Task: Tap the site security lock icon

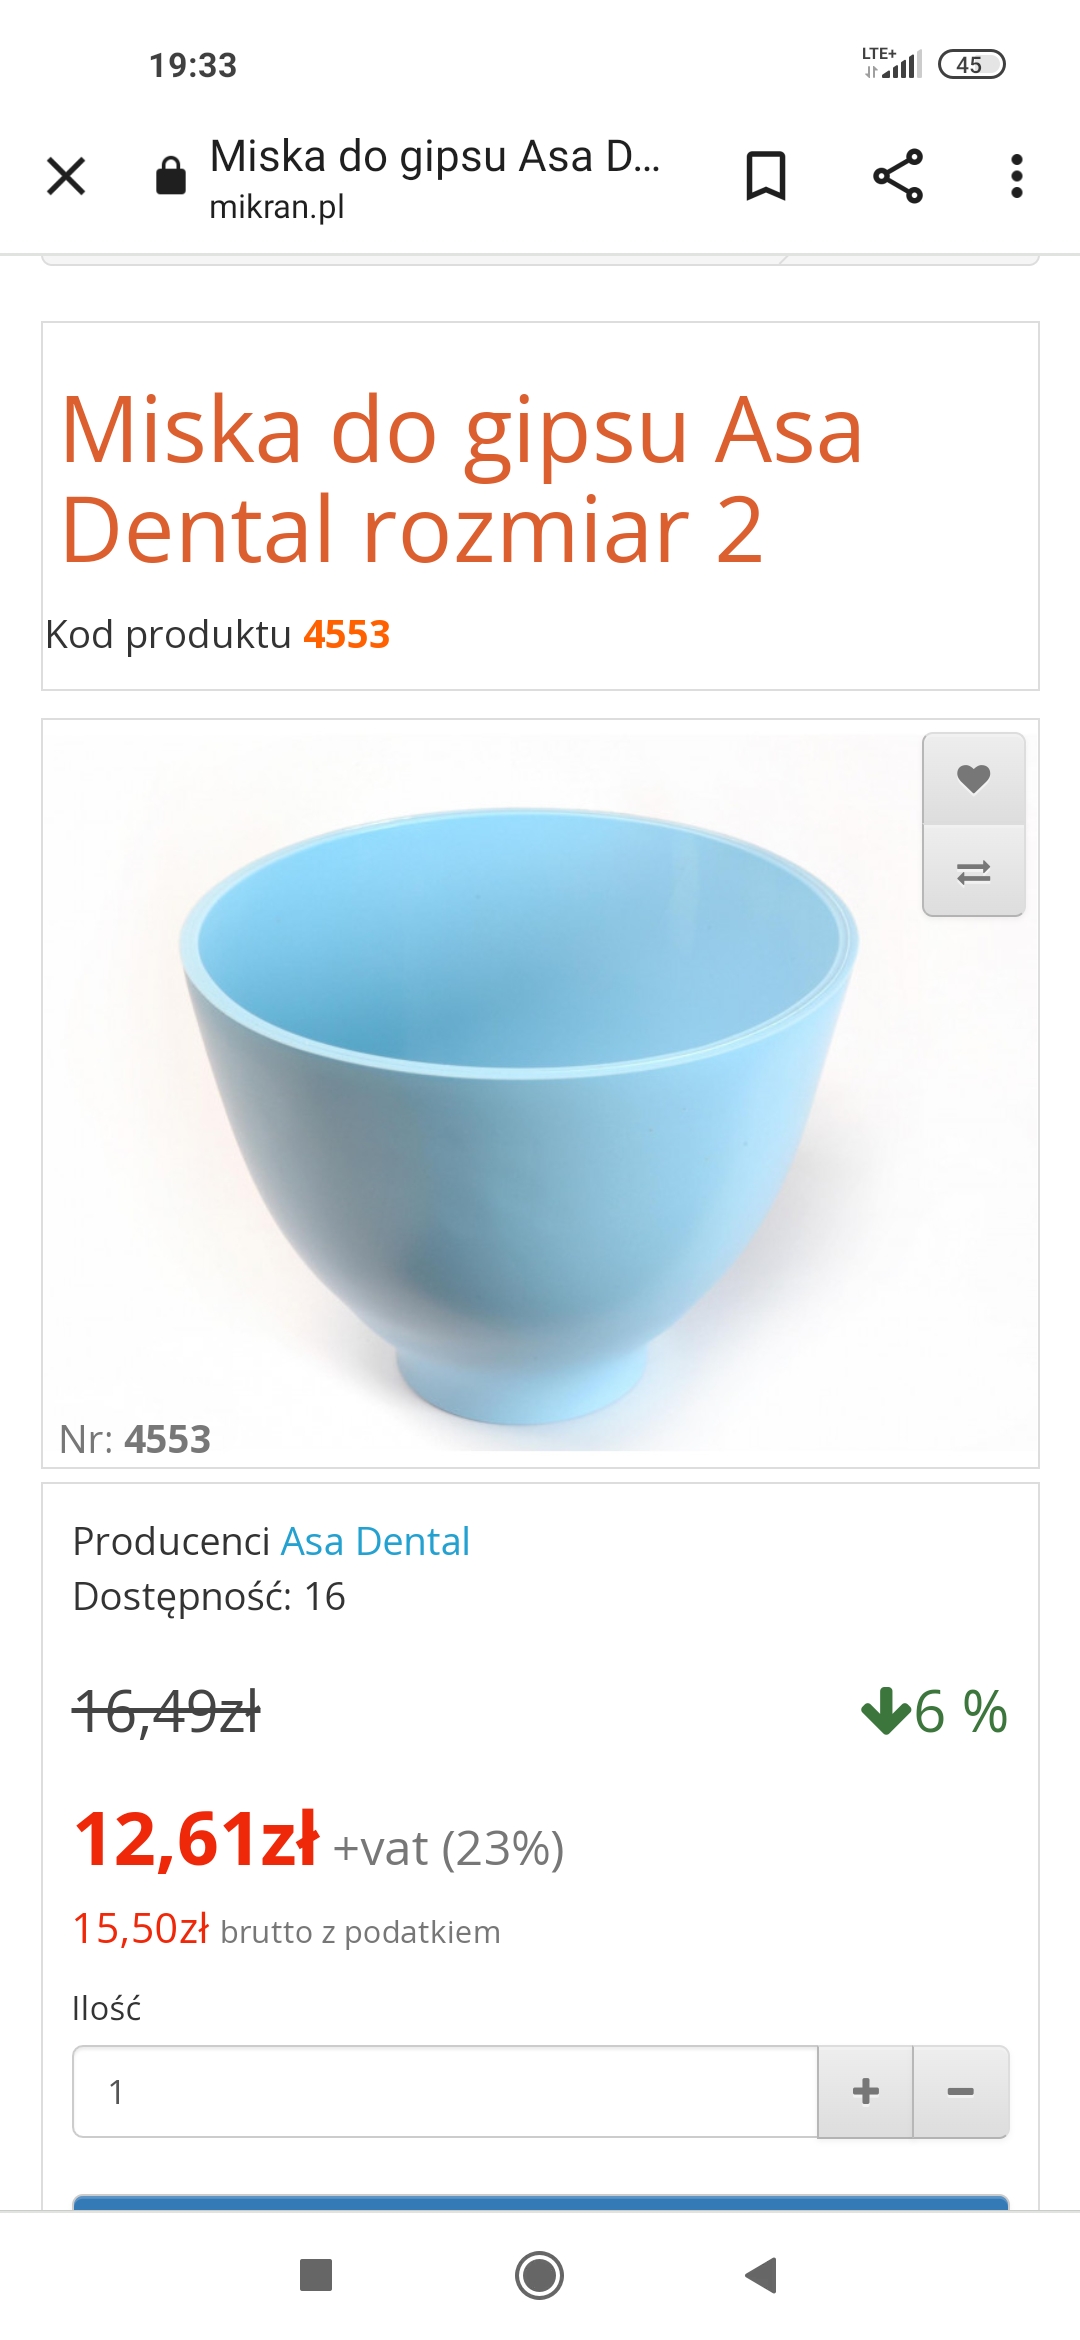Action: point(171,176)
